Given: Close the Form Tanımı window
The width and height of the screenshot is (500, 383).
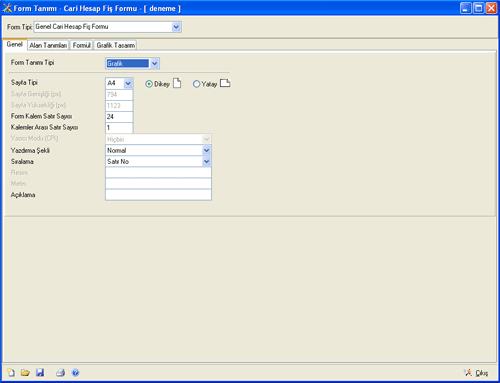Looking at the screenshot, I should click(x=491, y=8).
